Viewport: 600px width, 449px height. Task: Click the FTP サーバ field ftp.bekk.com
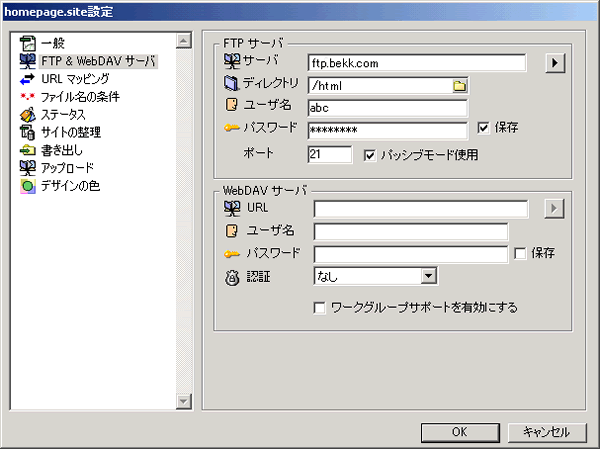(417, 63)
